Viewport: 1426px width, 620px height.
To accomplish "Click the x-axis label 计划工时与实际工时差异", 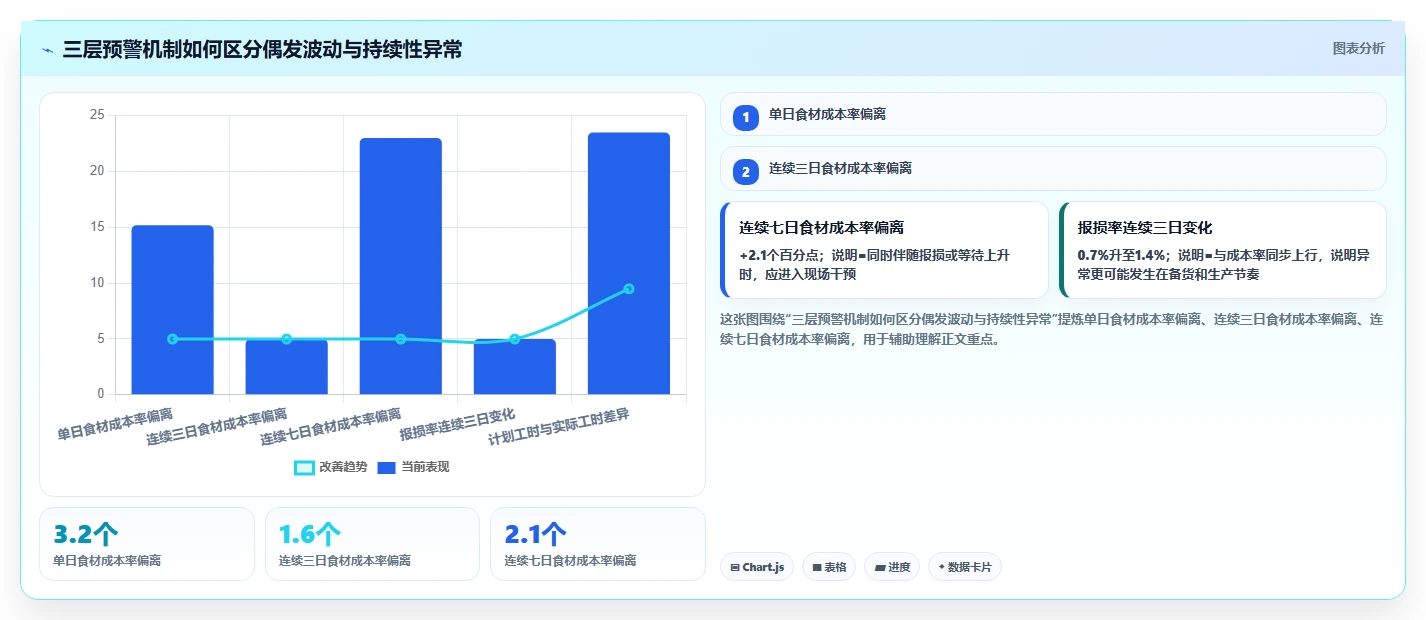I will [x=559, y=426].
